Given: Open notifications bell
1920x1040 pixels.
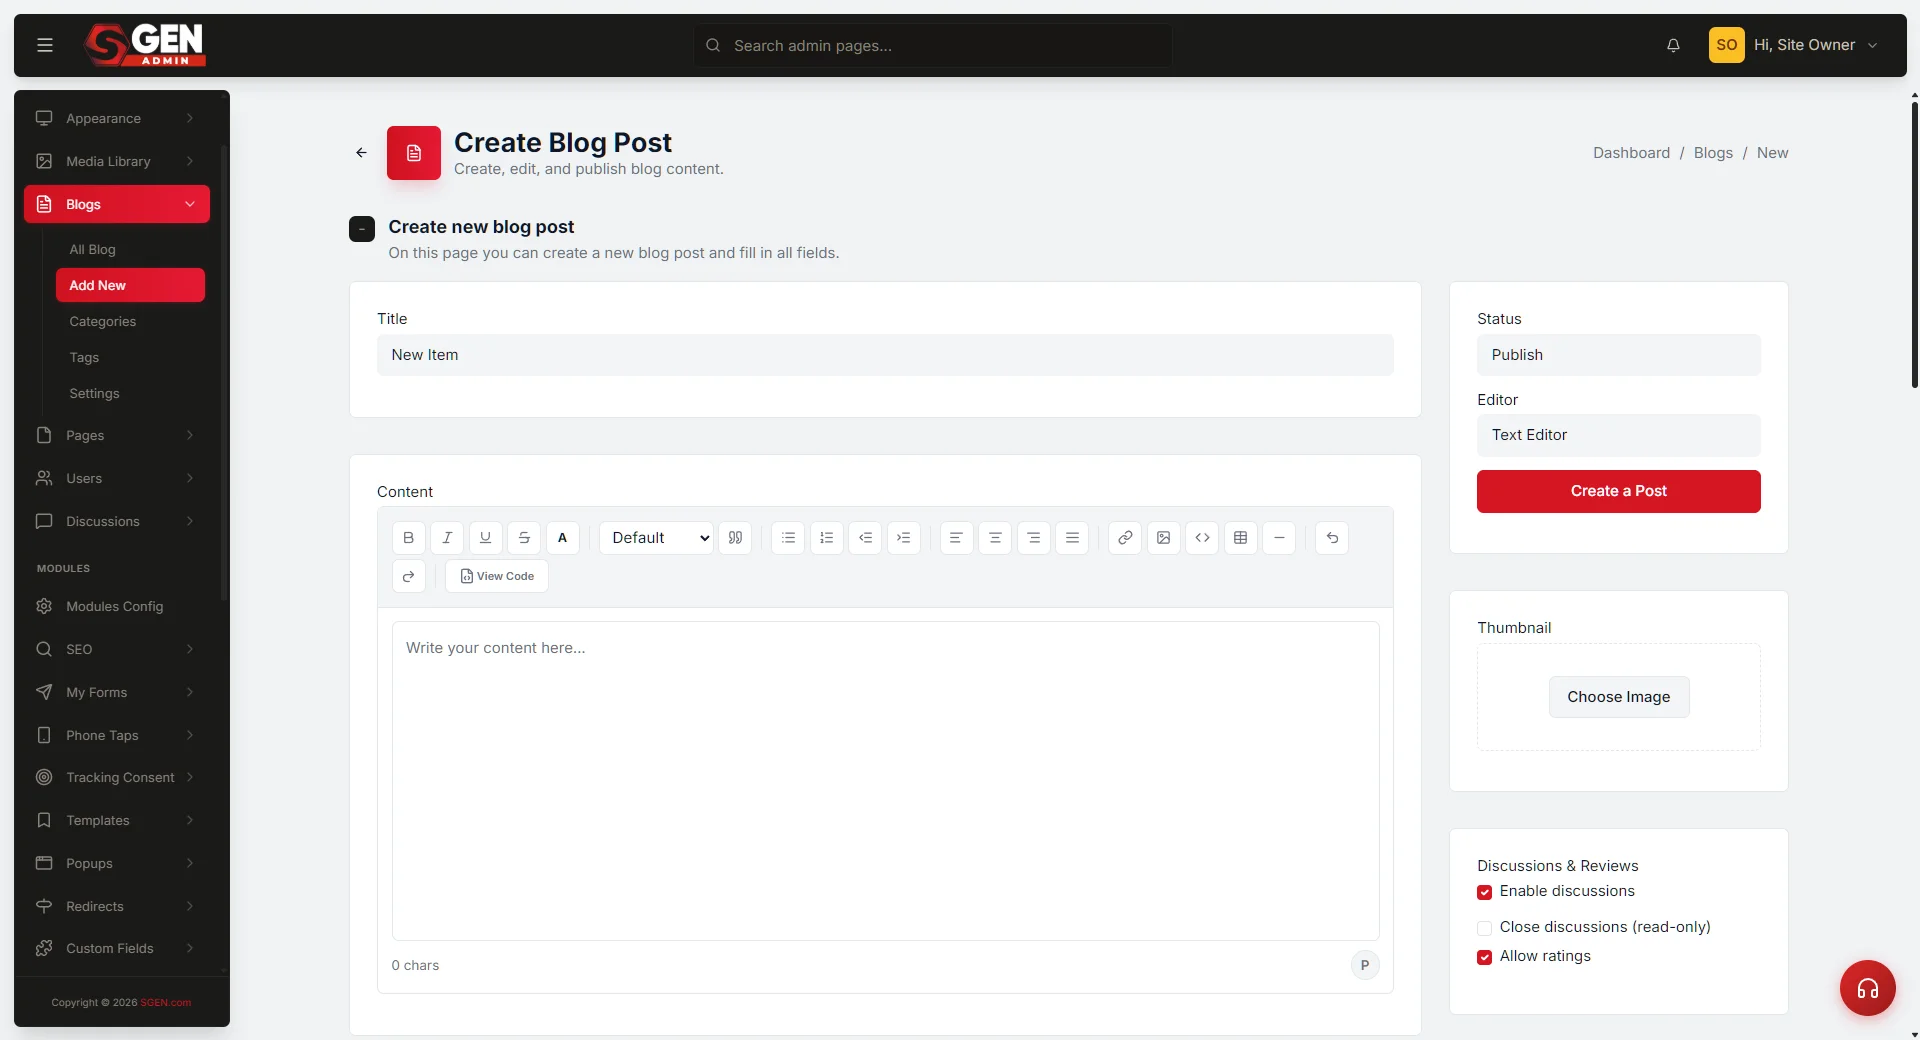Looking at the screenshot, I should coord(1673,45).
